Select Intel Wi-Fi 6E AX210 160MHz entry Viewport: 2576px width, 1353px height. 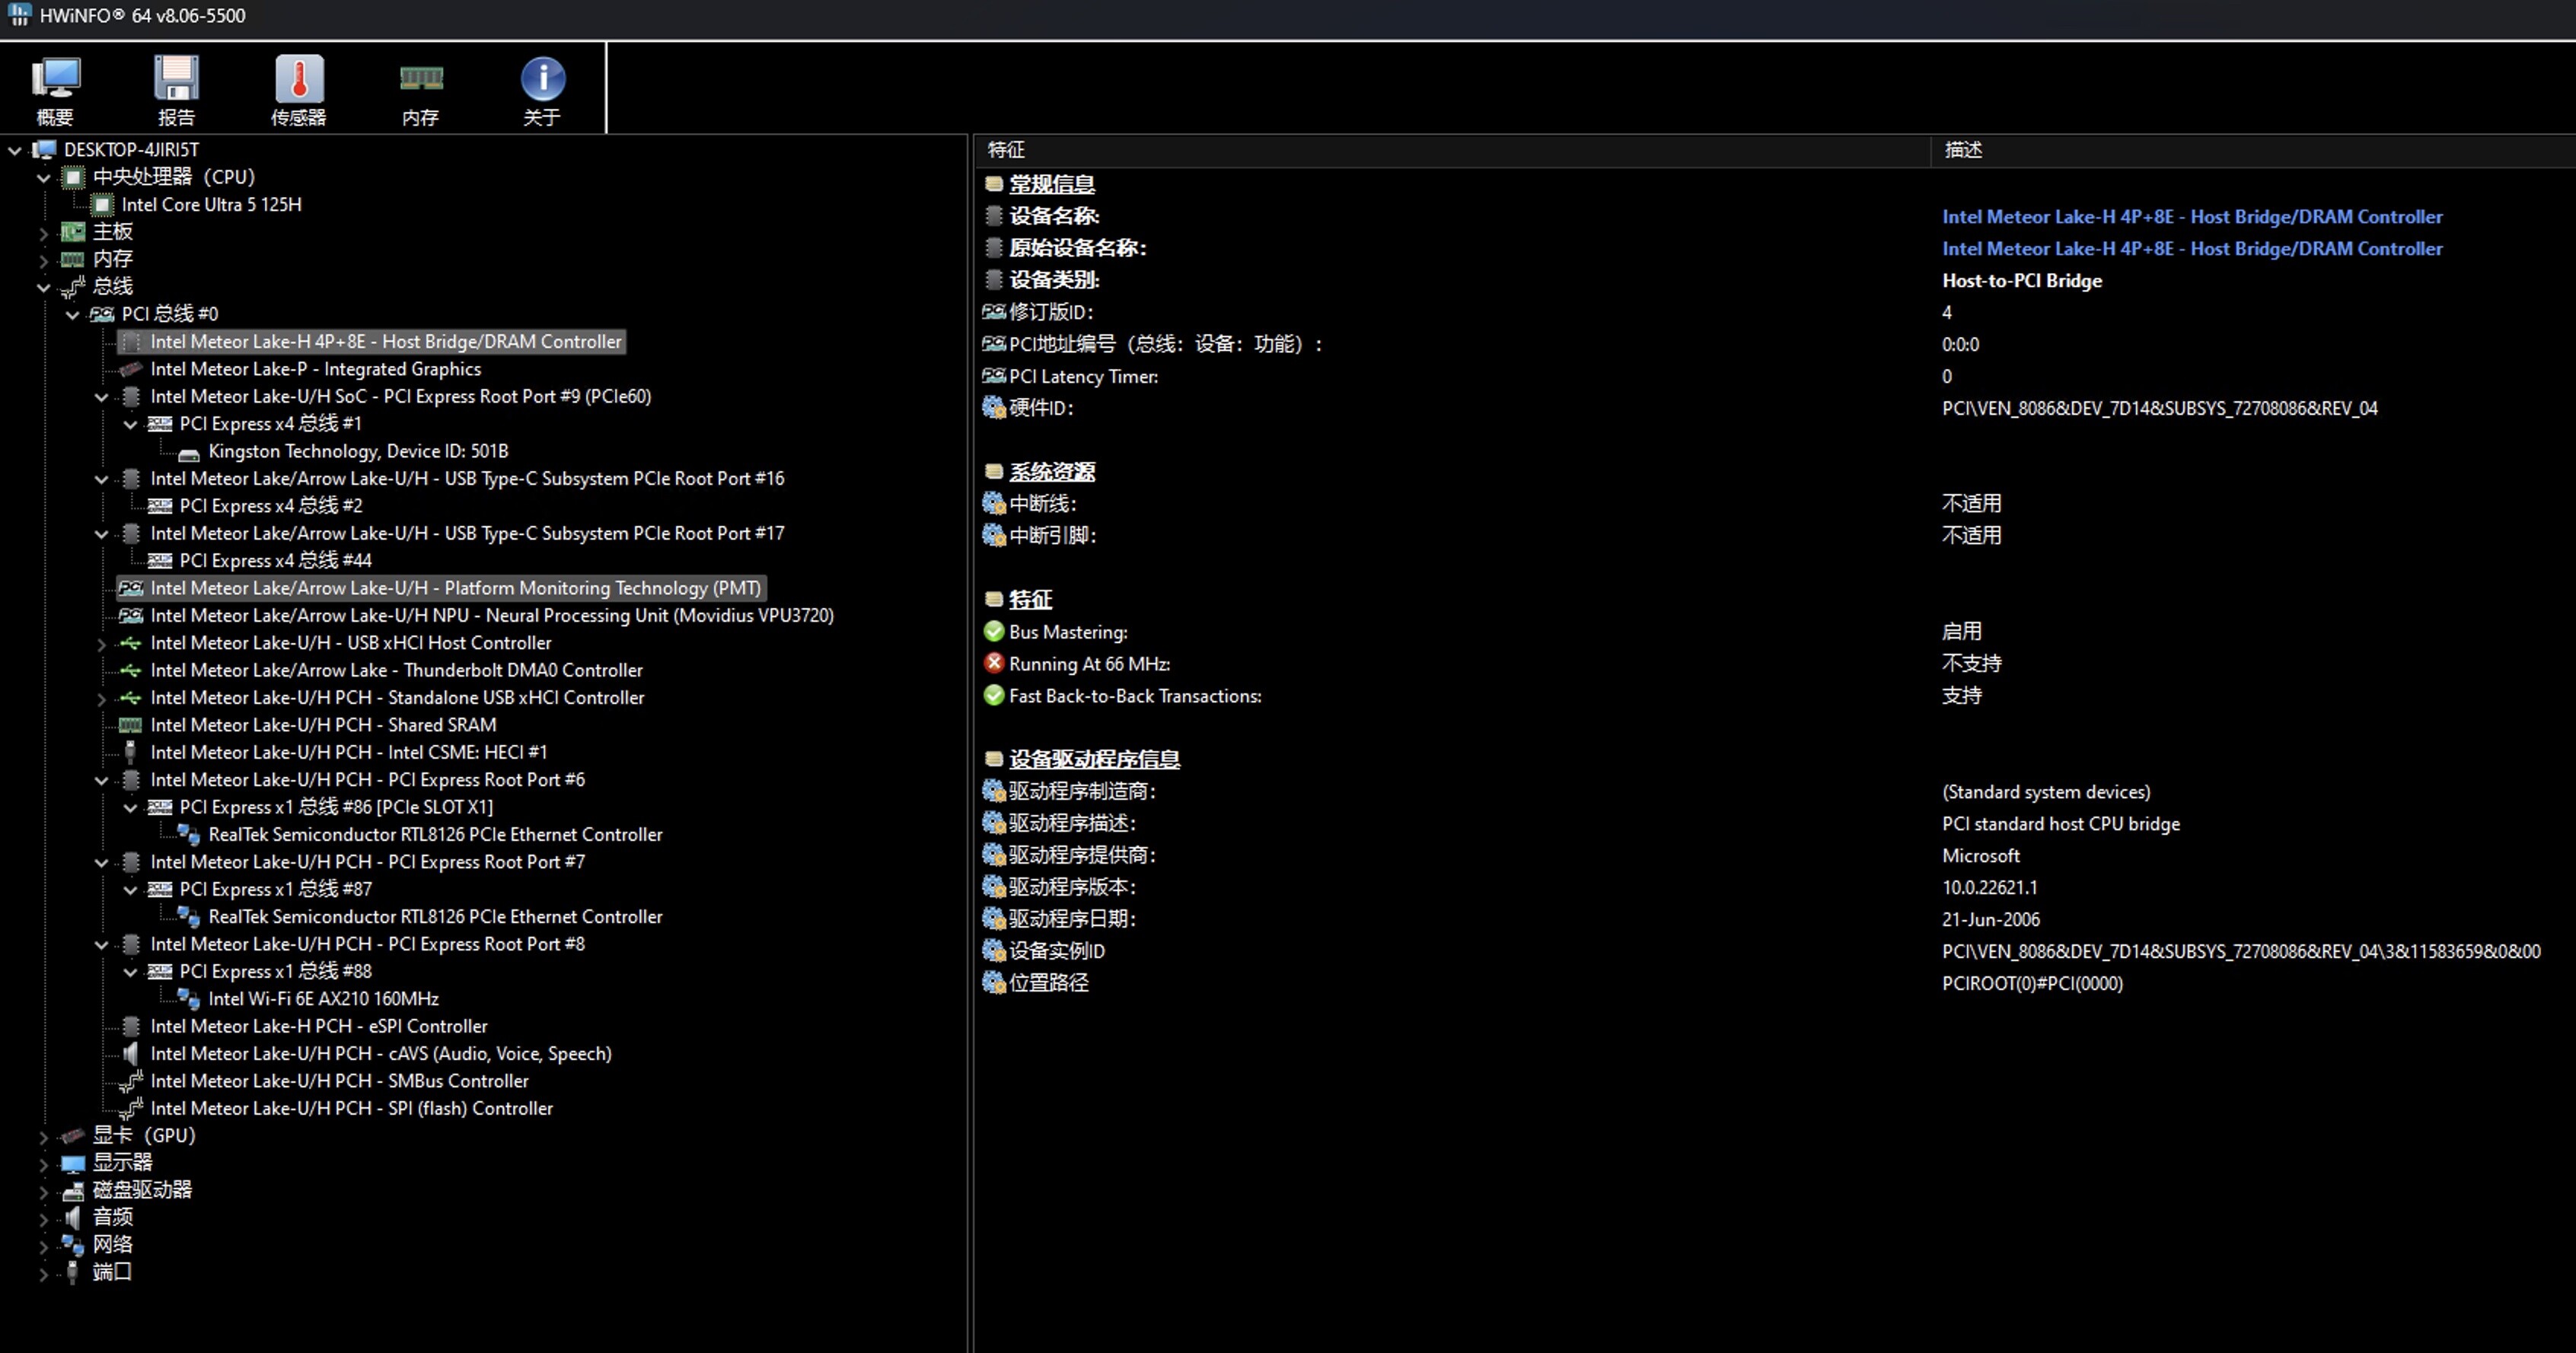(x=323, y=999)
